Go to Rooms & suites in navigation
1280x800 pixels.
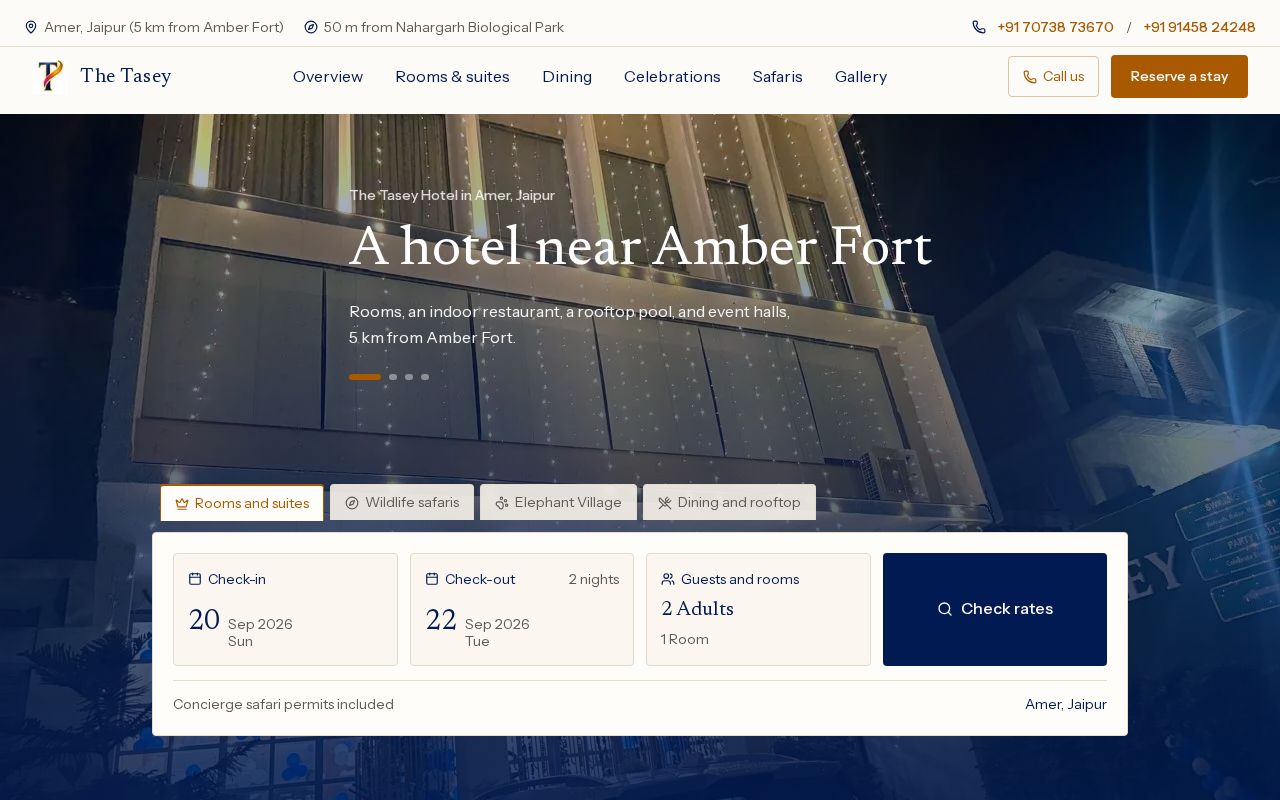[x=452, y=77]
